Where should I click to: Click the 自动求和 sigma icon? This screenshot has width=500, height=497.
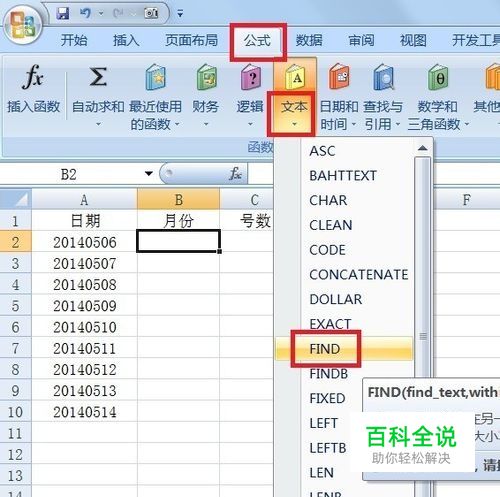tap(98, 77)
